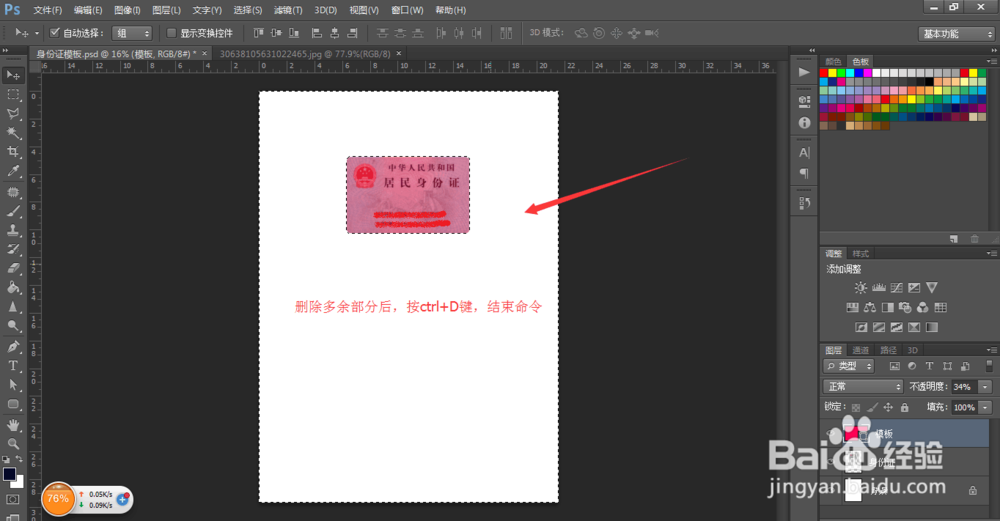Open the 文件(F) menu
1000x521 pixels.
48,10
